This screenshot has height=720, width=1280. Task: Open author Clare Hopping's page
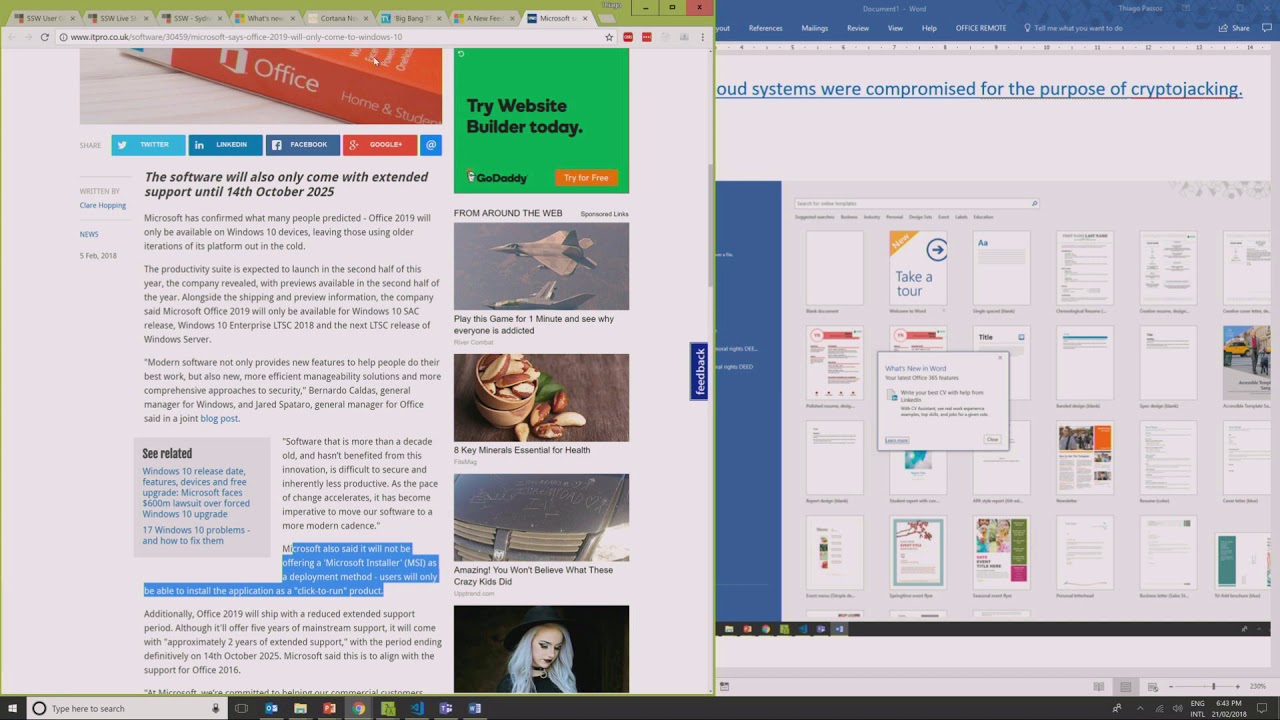pyautogui.click(x=103, y=205)
